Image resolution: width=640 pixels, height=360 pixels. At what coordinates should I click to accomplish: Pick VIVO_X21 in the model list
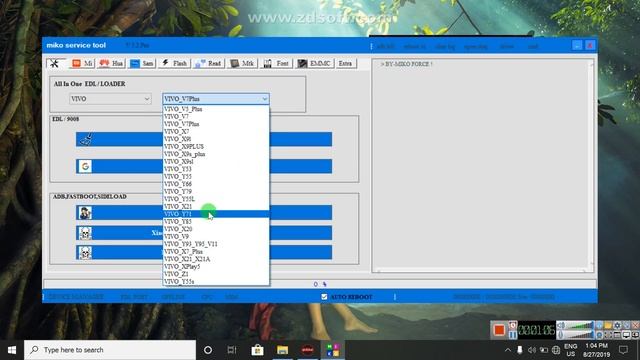click(x=216, y=207)
